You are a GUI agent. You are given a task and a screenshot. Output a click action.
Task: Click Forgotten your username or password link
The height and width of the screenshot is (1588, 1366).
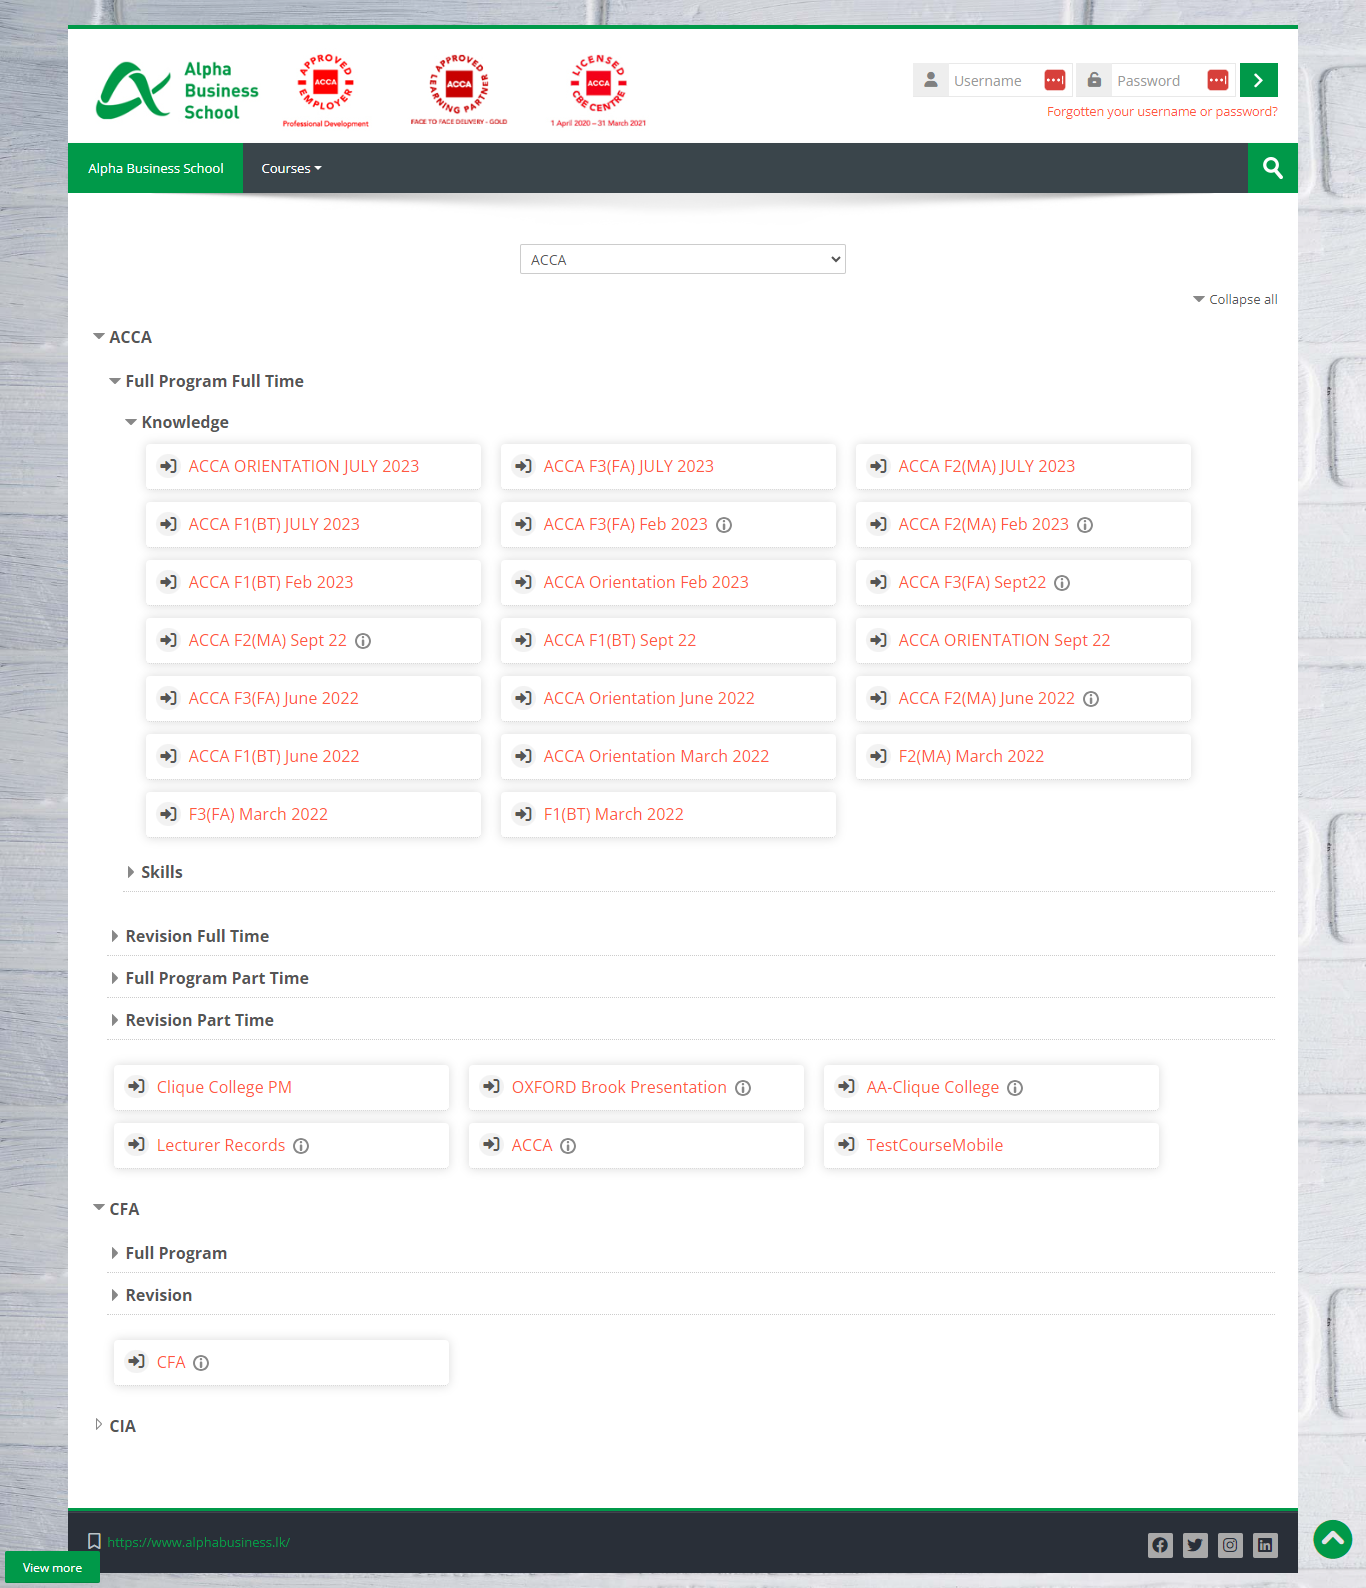click(1162, 112)
